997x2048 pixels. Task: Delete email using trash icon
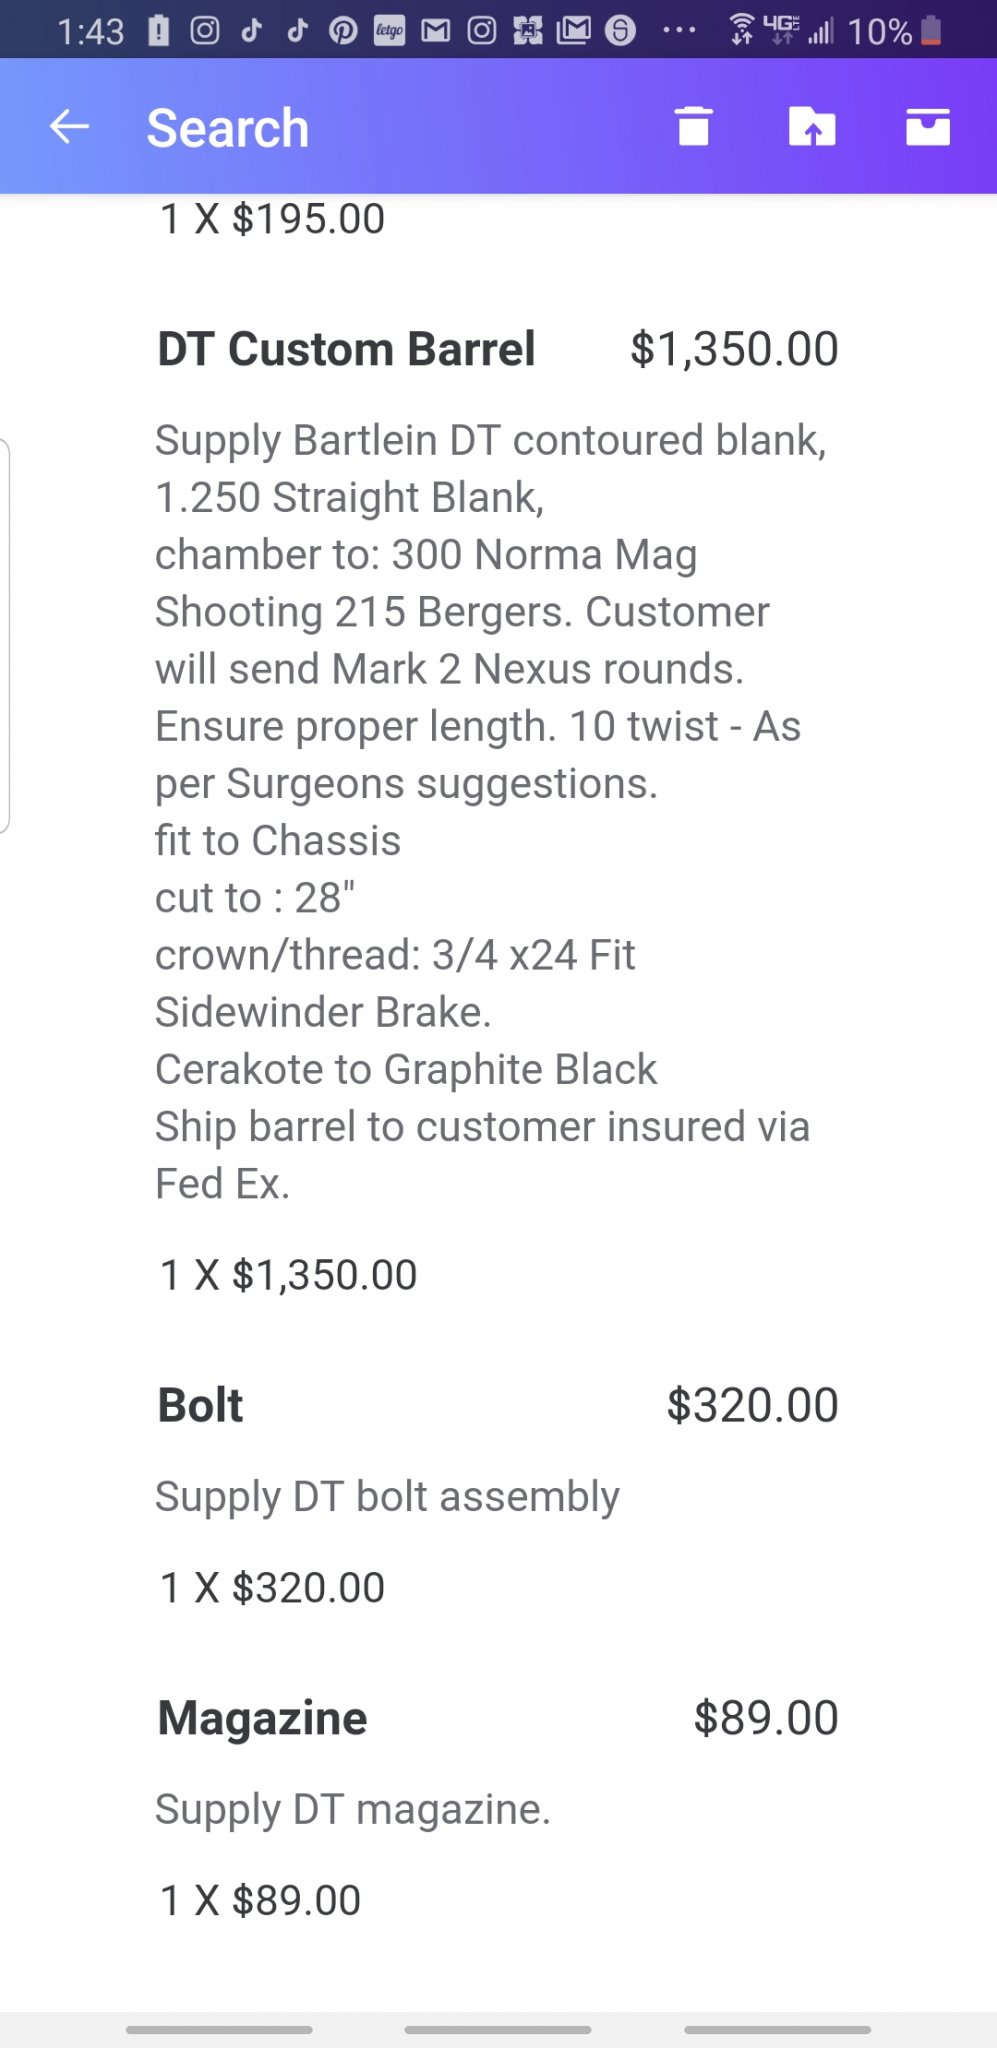coord(693,127)
